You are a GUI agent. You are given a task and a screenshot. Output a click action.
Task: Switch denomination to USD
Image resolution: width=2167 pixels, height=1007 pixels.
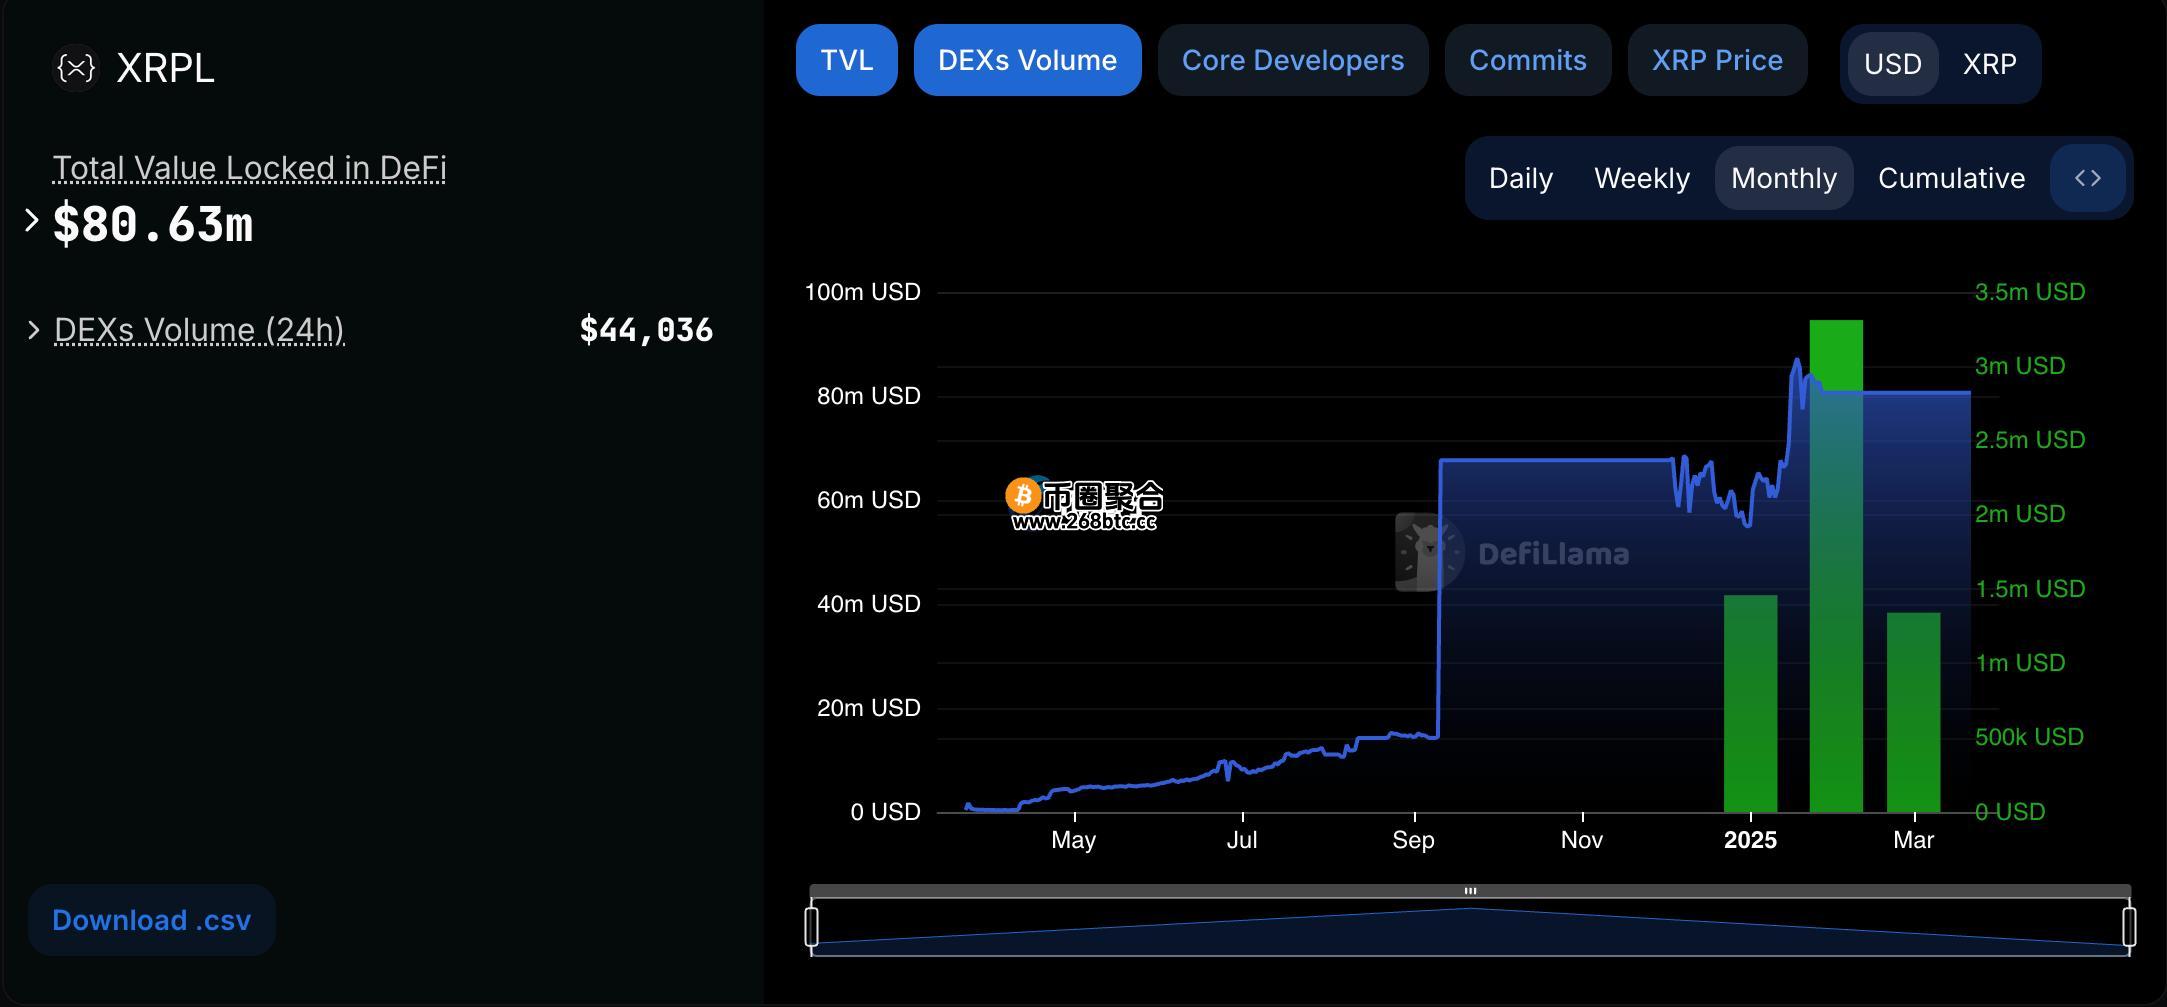pyautogui.click(x=1893, y=64)
